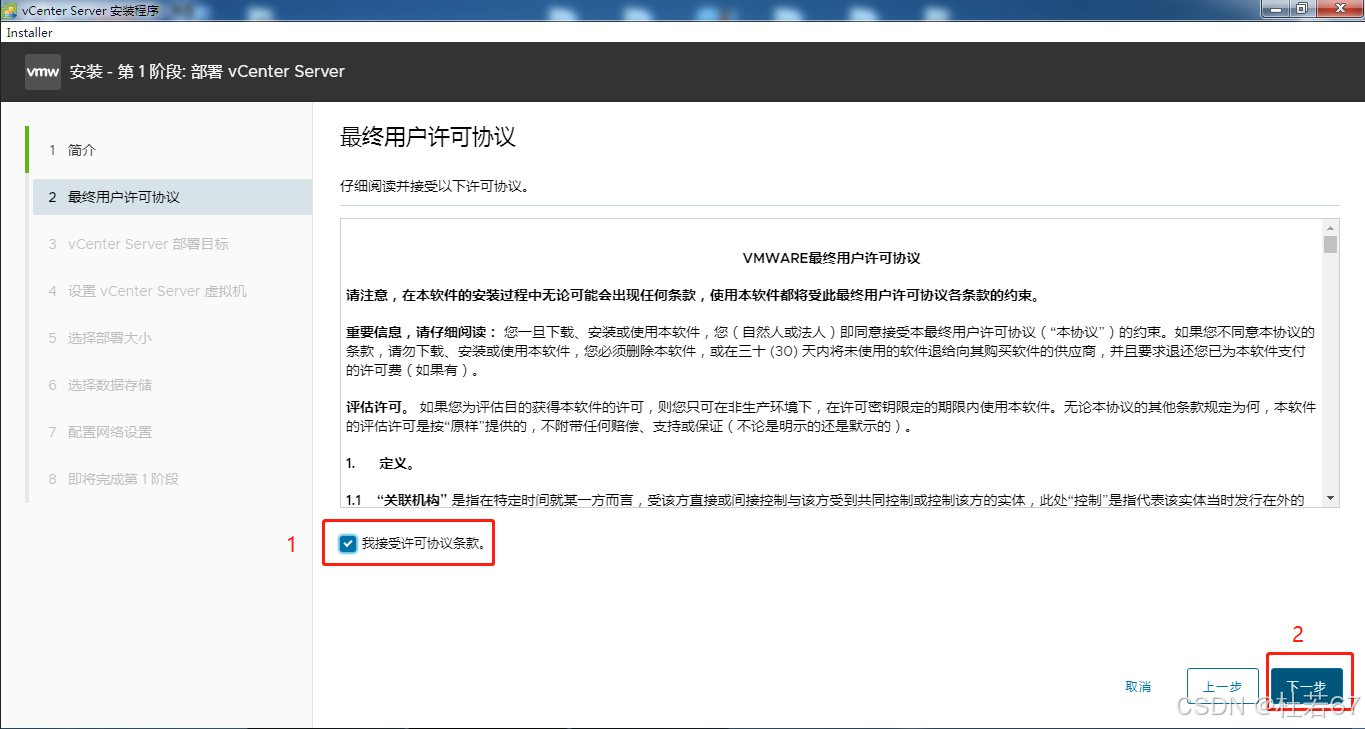Click the 评估许可 paragraph text
This screenshot has width=1365, height=729.
pyautogui.click(x=831, y=417)
